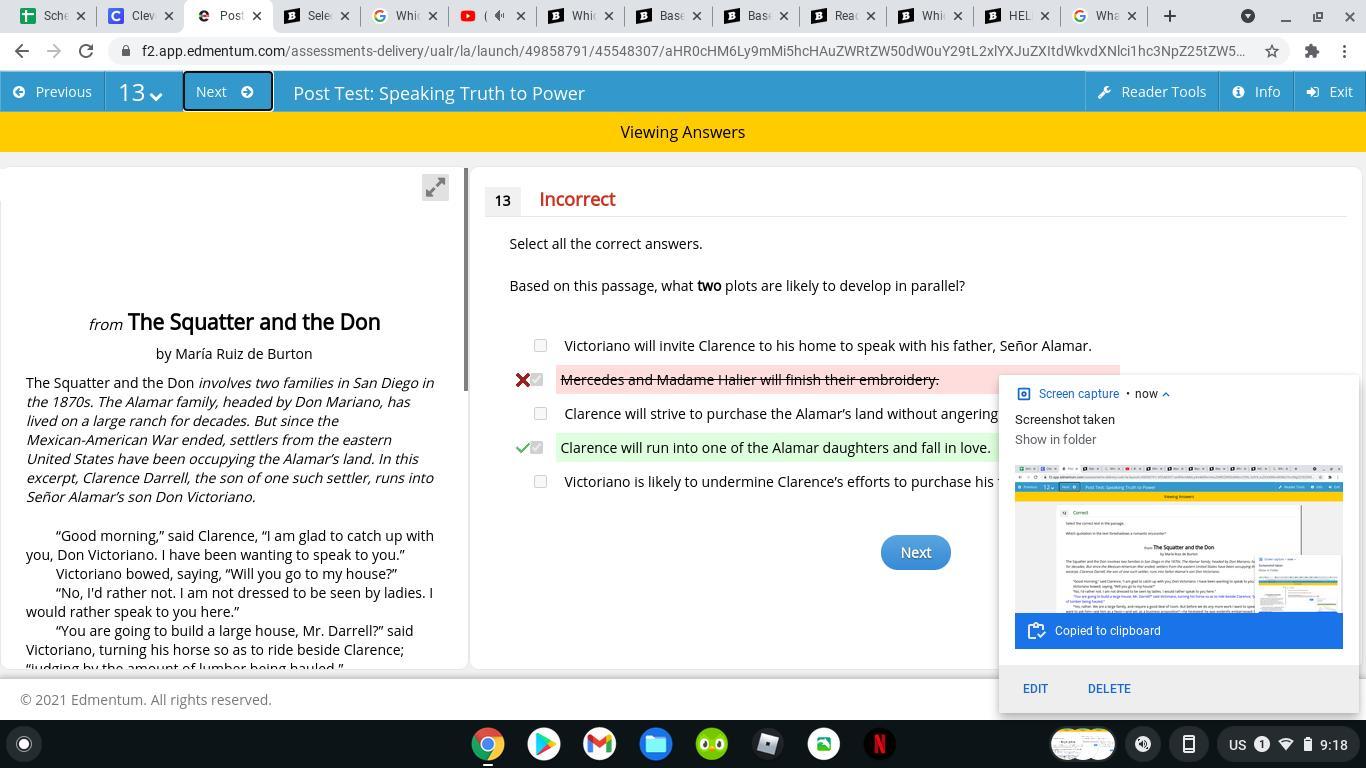1366x768 pixels.
Task: Collapse the Screen capture notification chevron
Action: (1165, 394)
